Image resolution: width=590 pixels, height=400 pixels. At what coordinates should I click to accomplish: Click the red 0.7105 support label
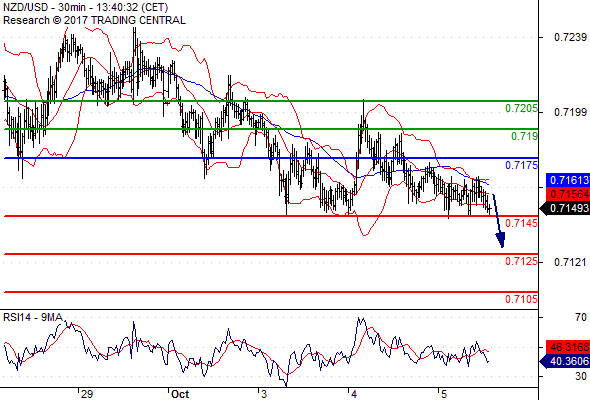click(x=521, y=299)
